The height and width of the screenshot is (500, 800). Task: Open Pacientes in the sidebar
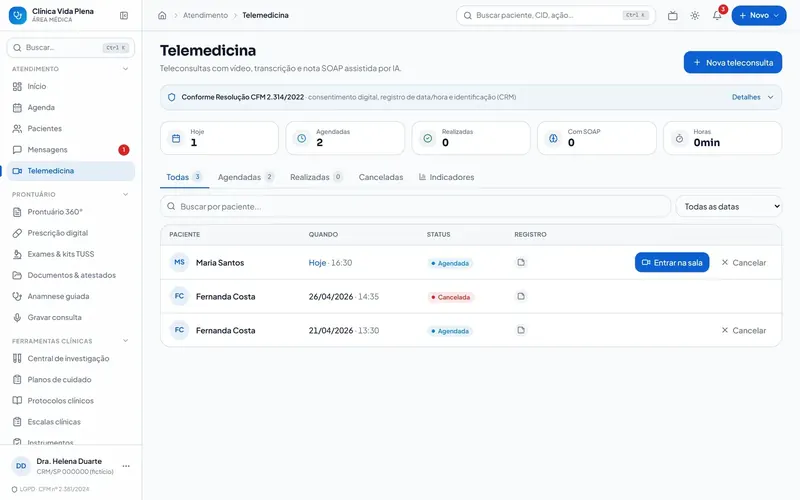(70, 129)
